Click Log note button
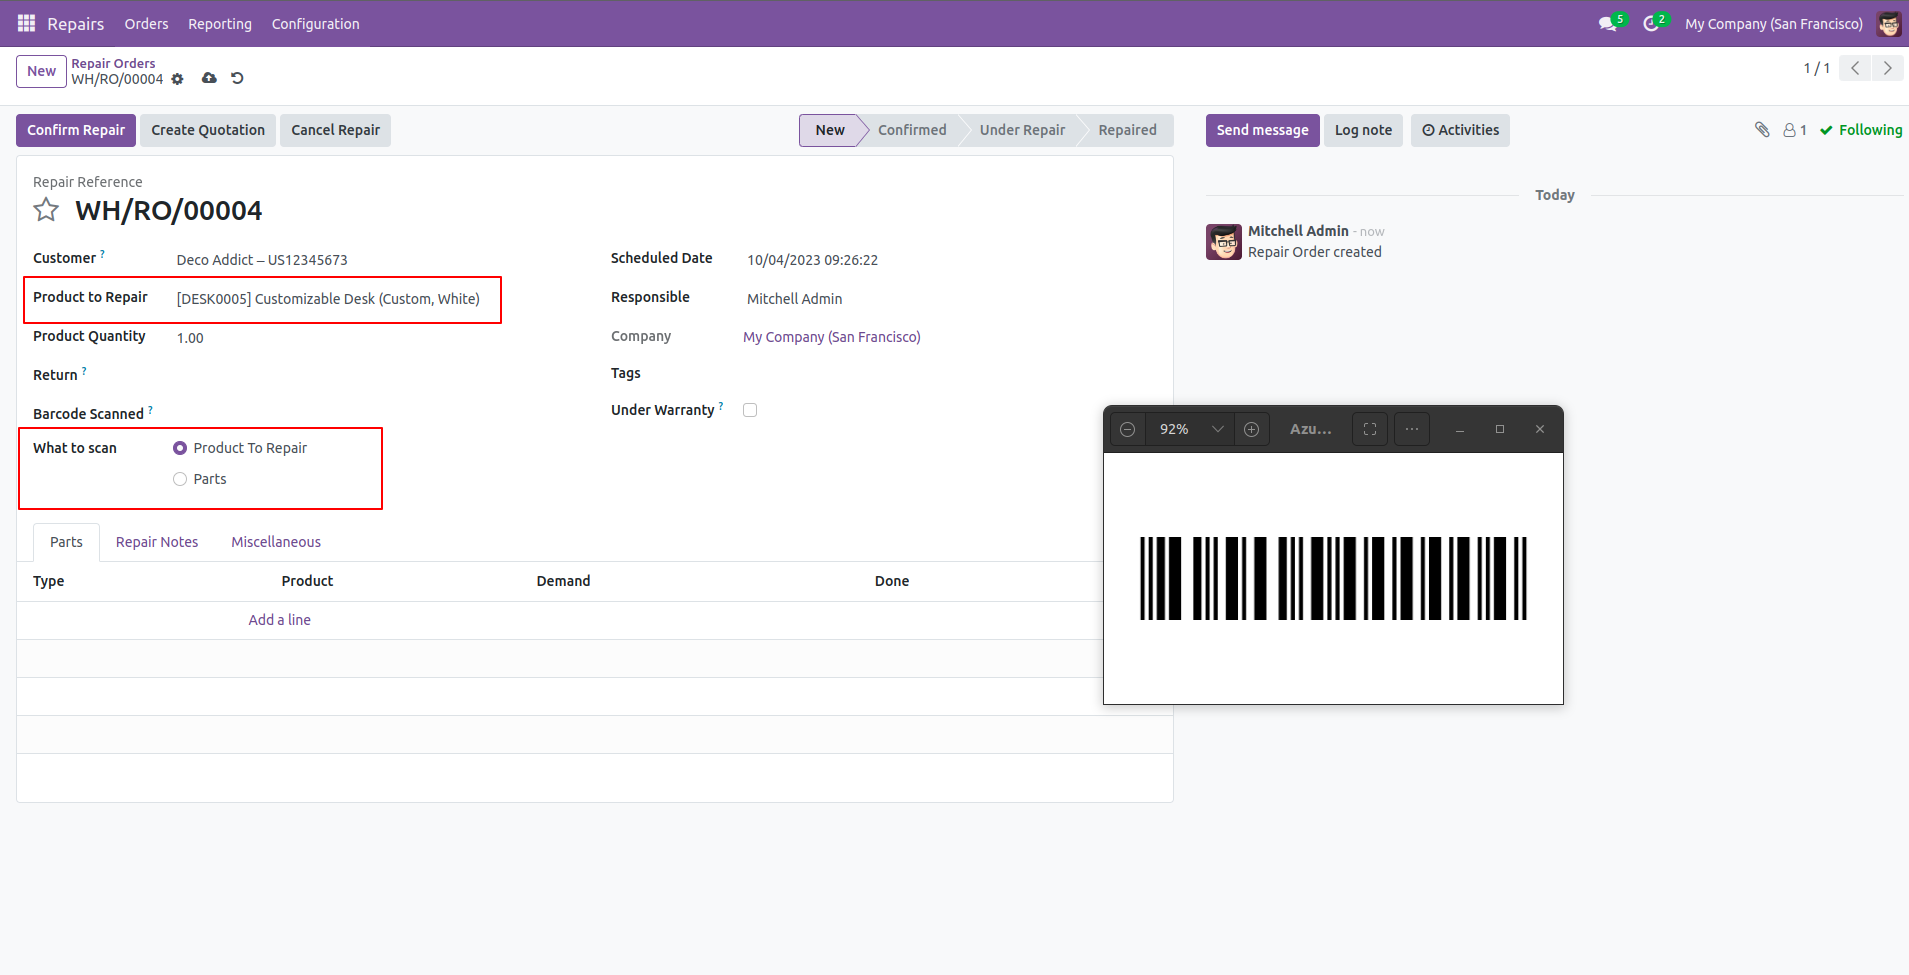This screenshot has height=975, width=1909. pyautogui.click(x=1363, y=130)
